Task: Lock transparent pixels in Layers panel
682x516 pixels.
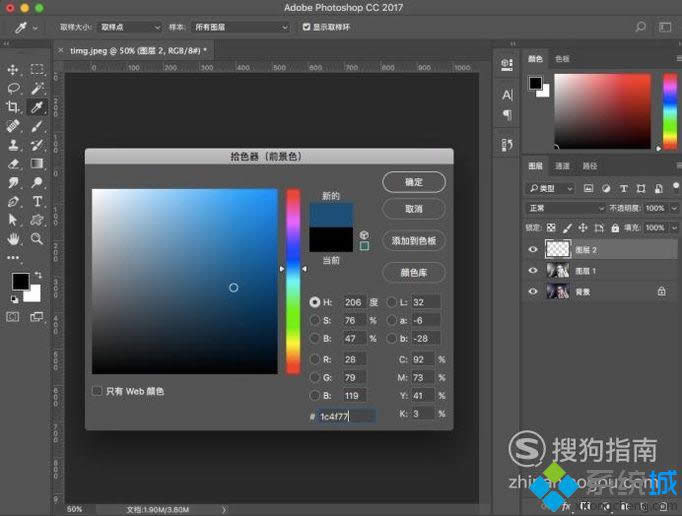Action: 551,228
